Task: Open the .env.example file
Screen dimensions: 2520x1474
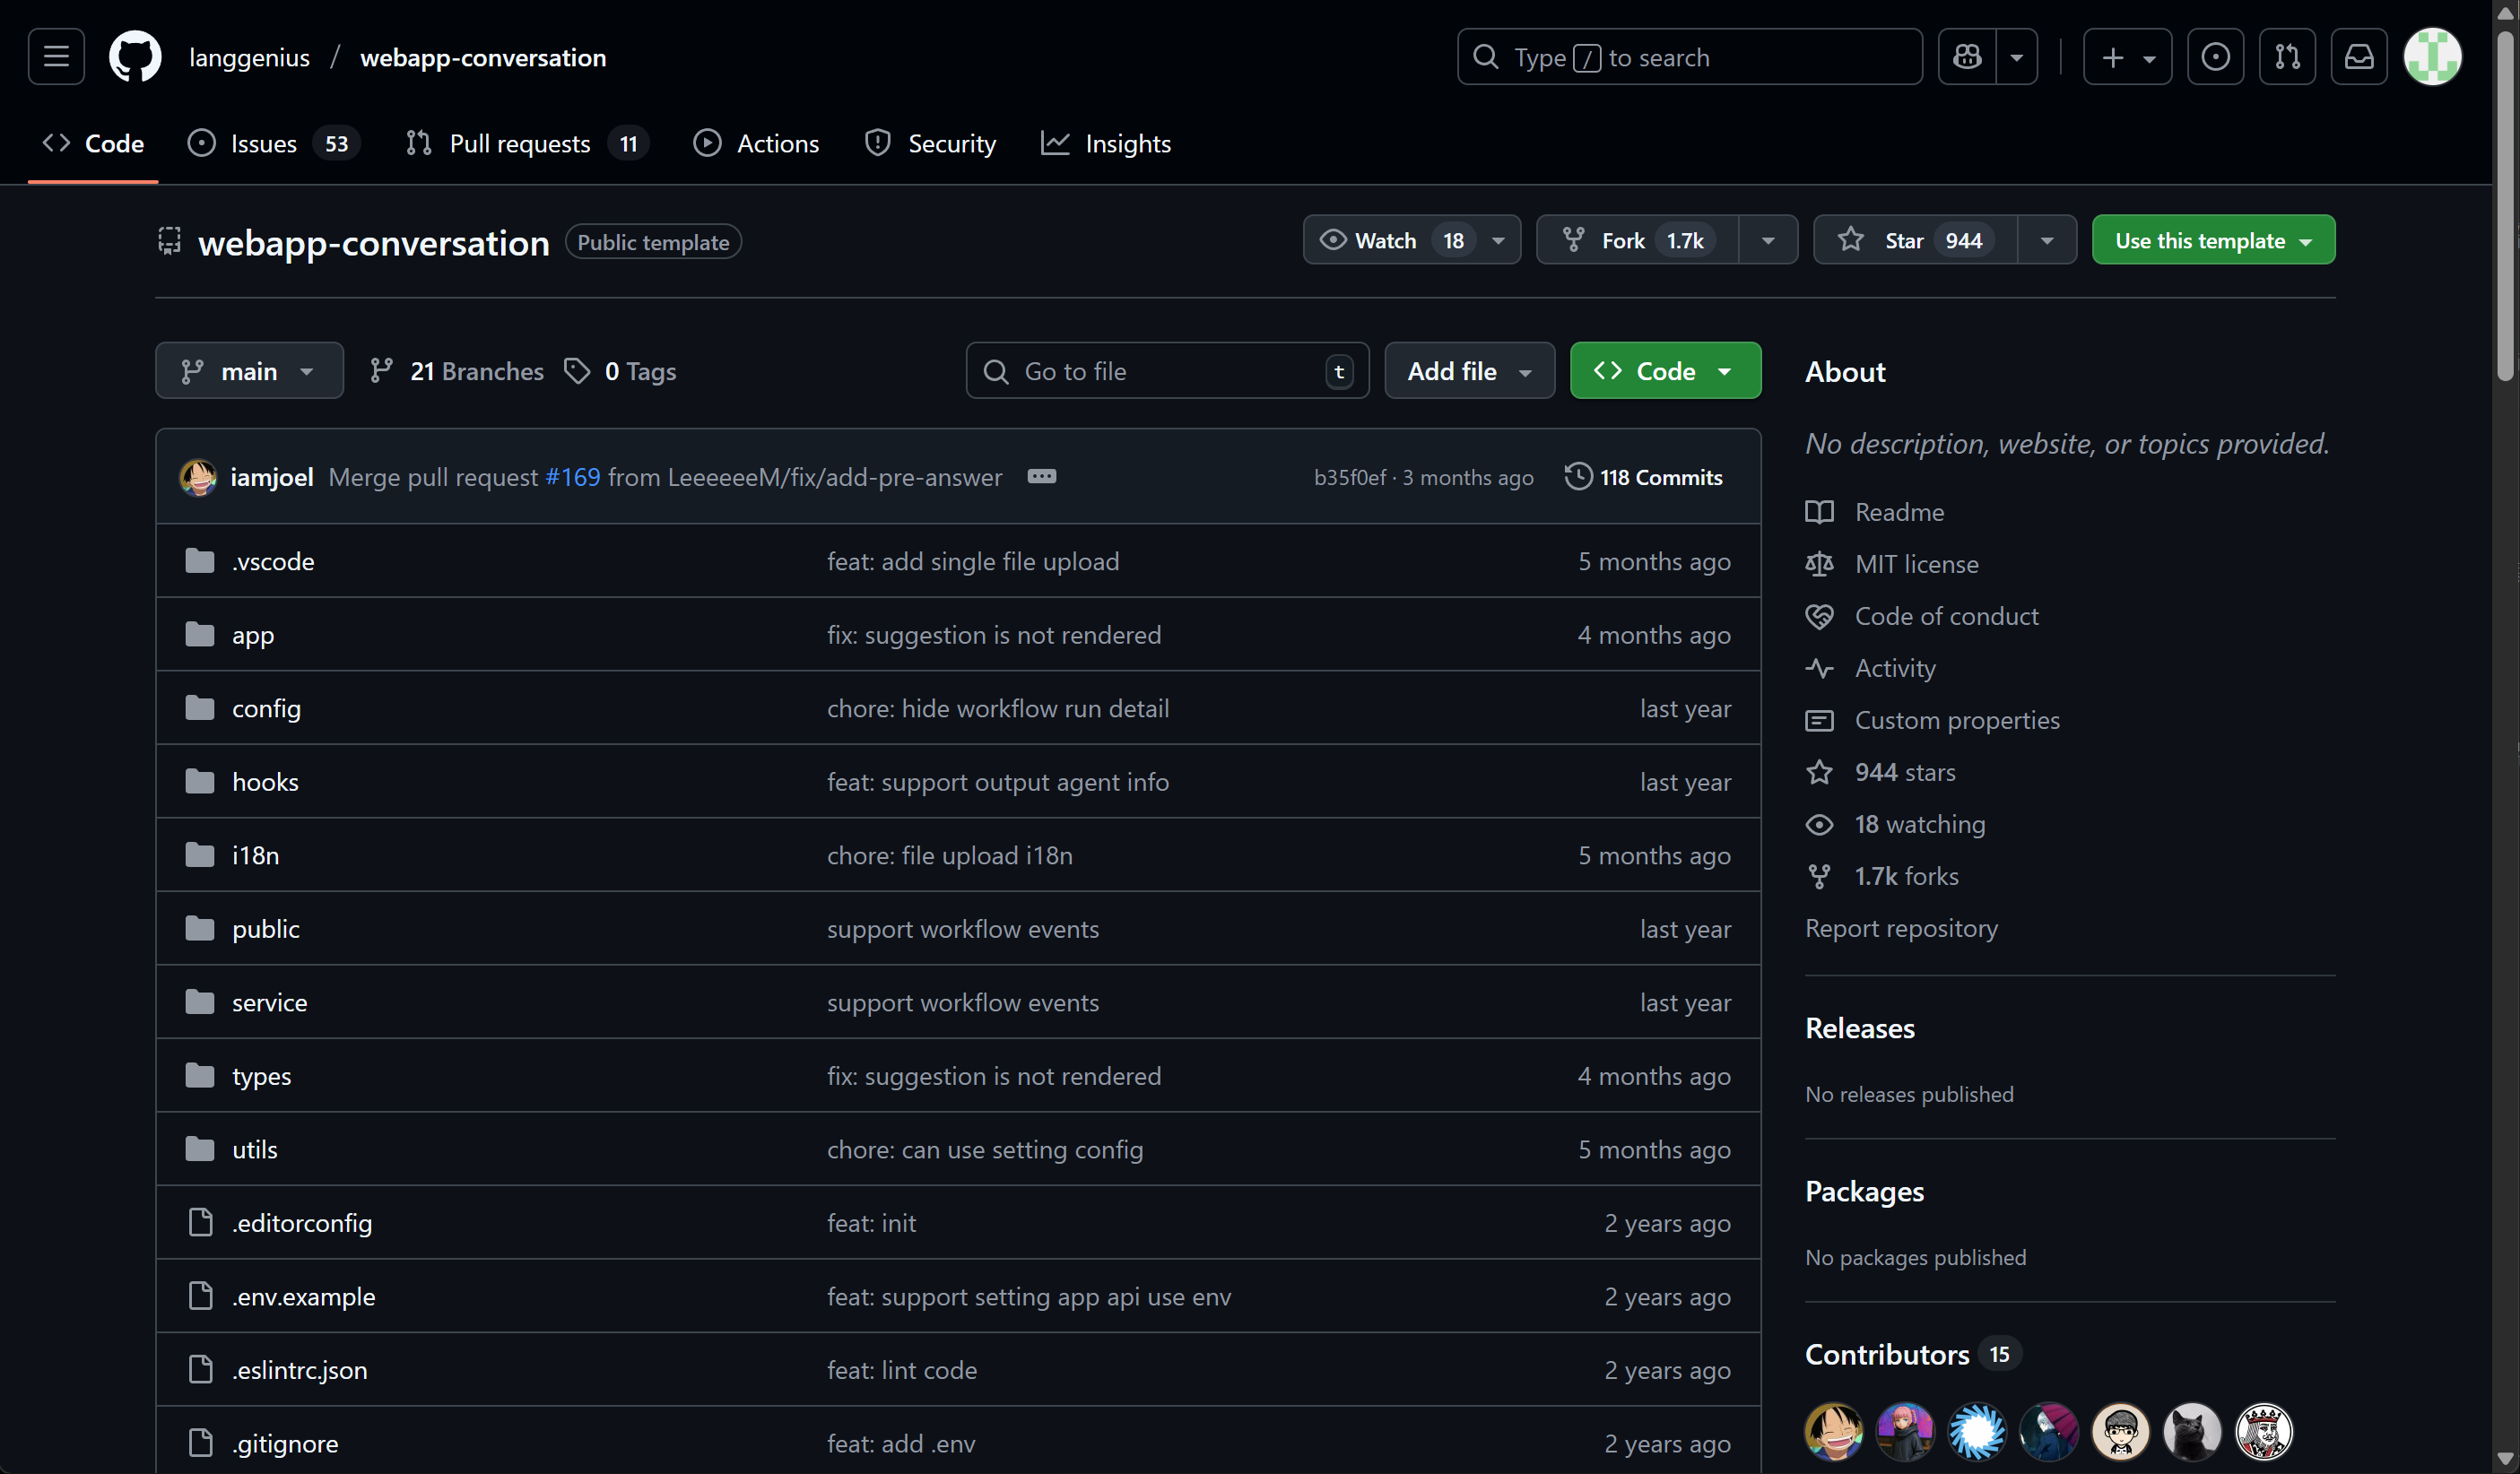Action: [304, 1296]
